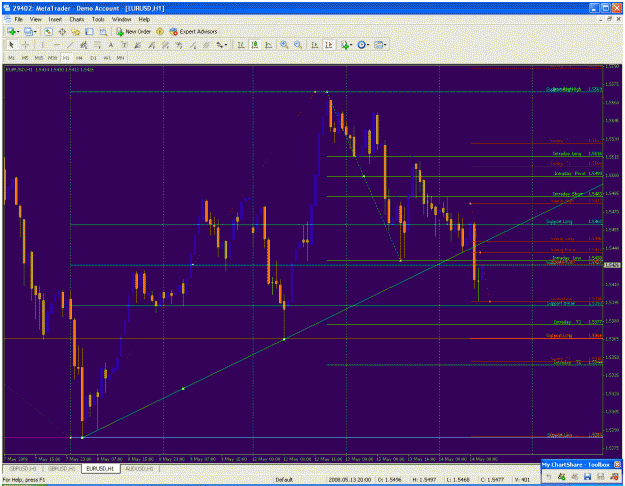
Task: Click the 2008.05.13 20:00 status bar date
Action: (350, 480)
